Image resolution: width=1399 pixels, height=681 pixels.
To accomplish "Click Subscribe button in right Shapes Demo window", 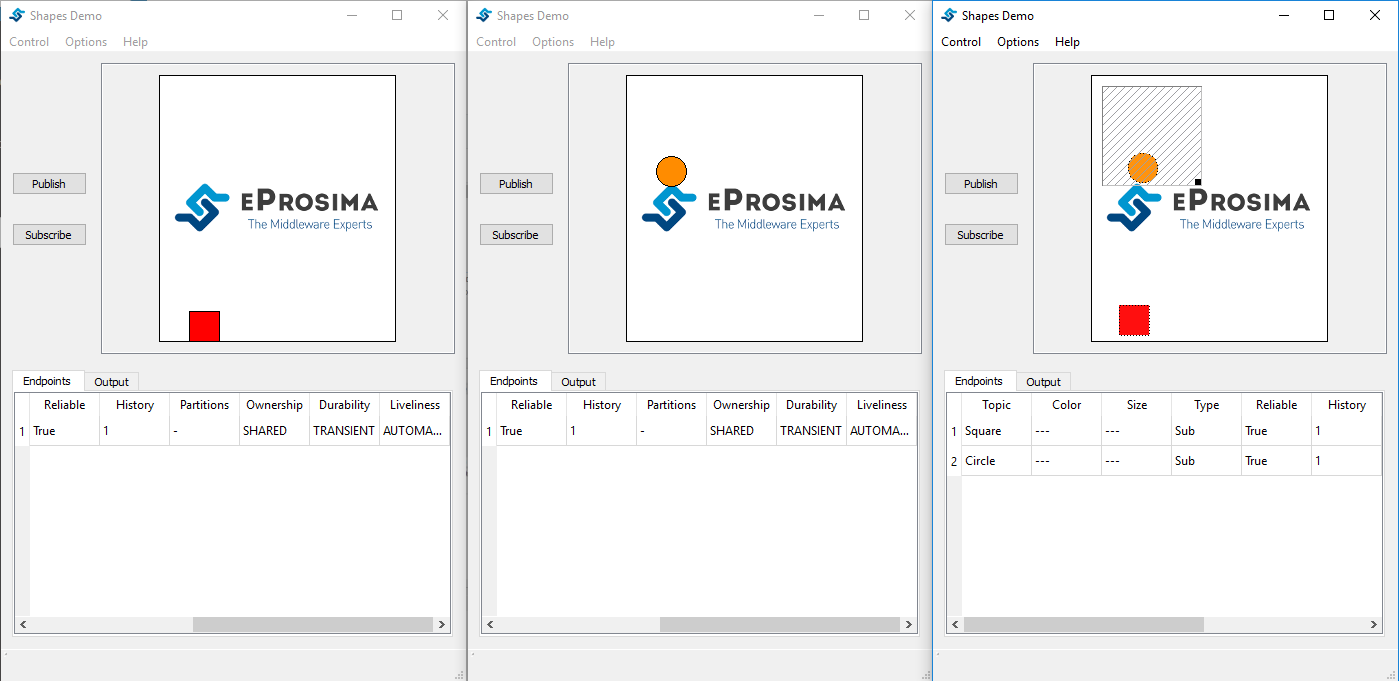I will click(x=981, y=235).
